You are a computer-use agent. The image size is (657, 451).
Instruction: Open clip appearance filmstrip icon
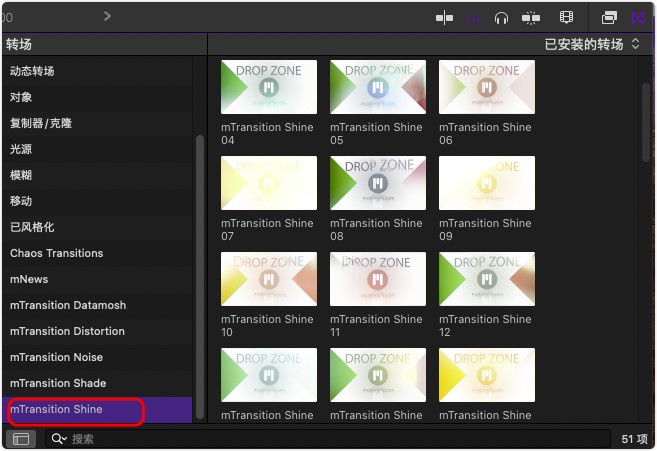click(566, 18)
